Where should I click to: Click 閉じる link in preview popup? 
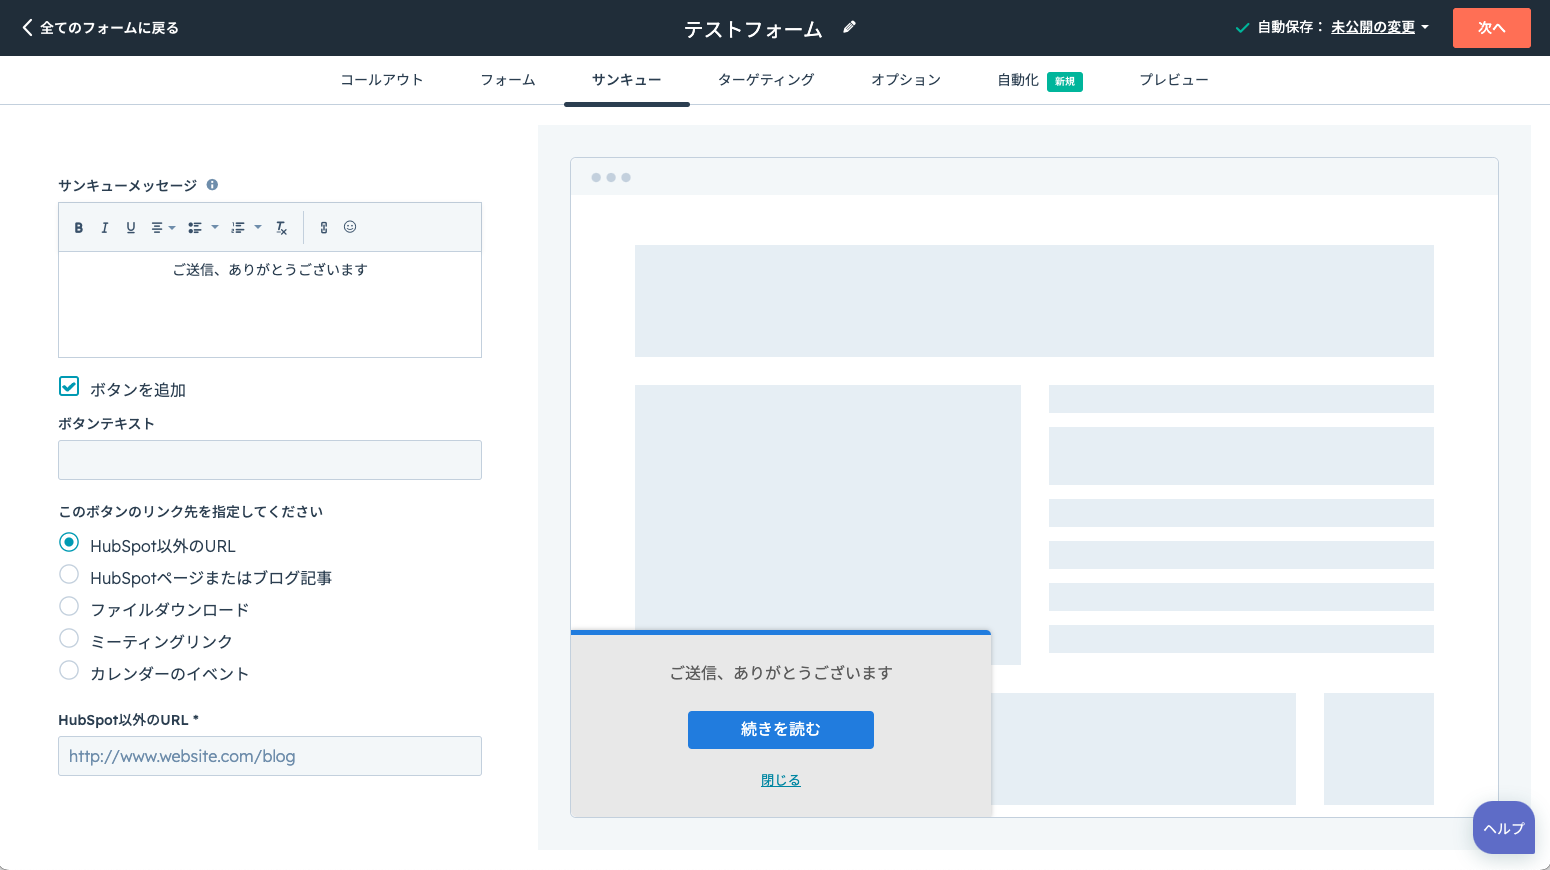781,780
